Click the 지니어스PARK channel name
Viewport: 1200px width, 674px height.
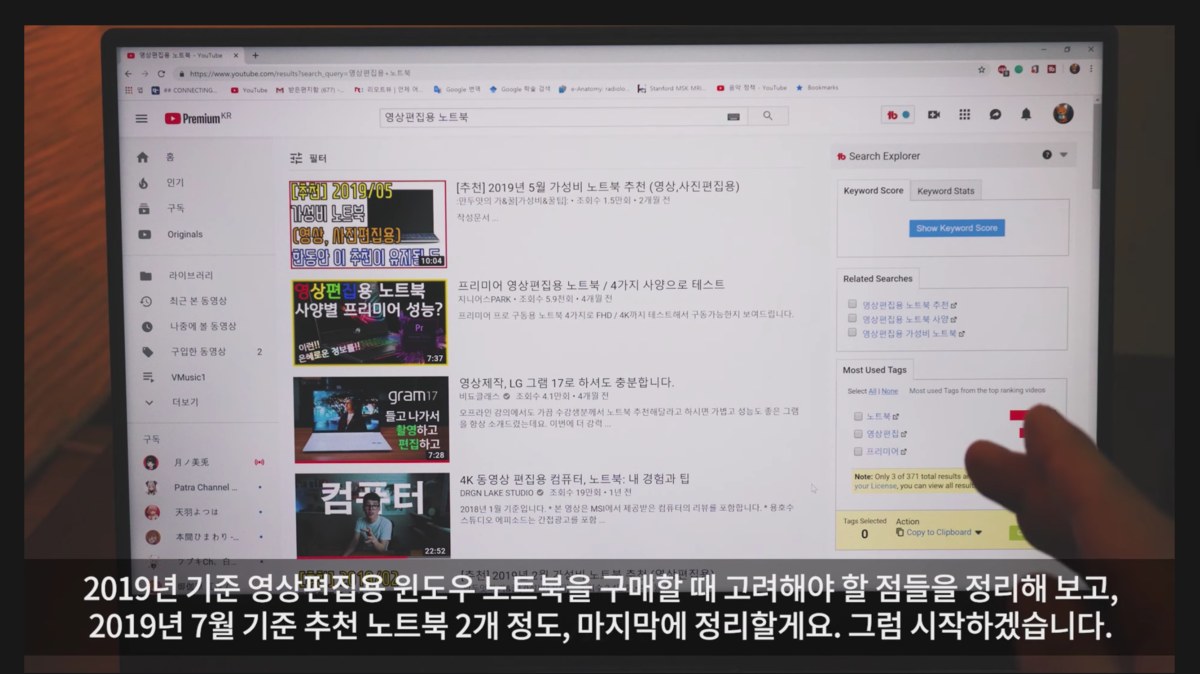[485, 299]
